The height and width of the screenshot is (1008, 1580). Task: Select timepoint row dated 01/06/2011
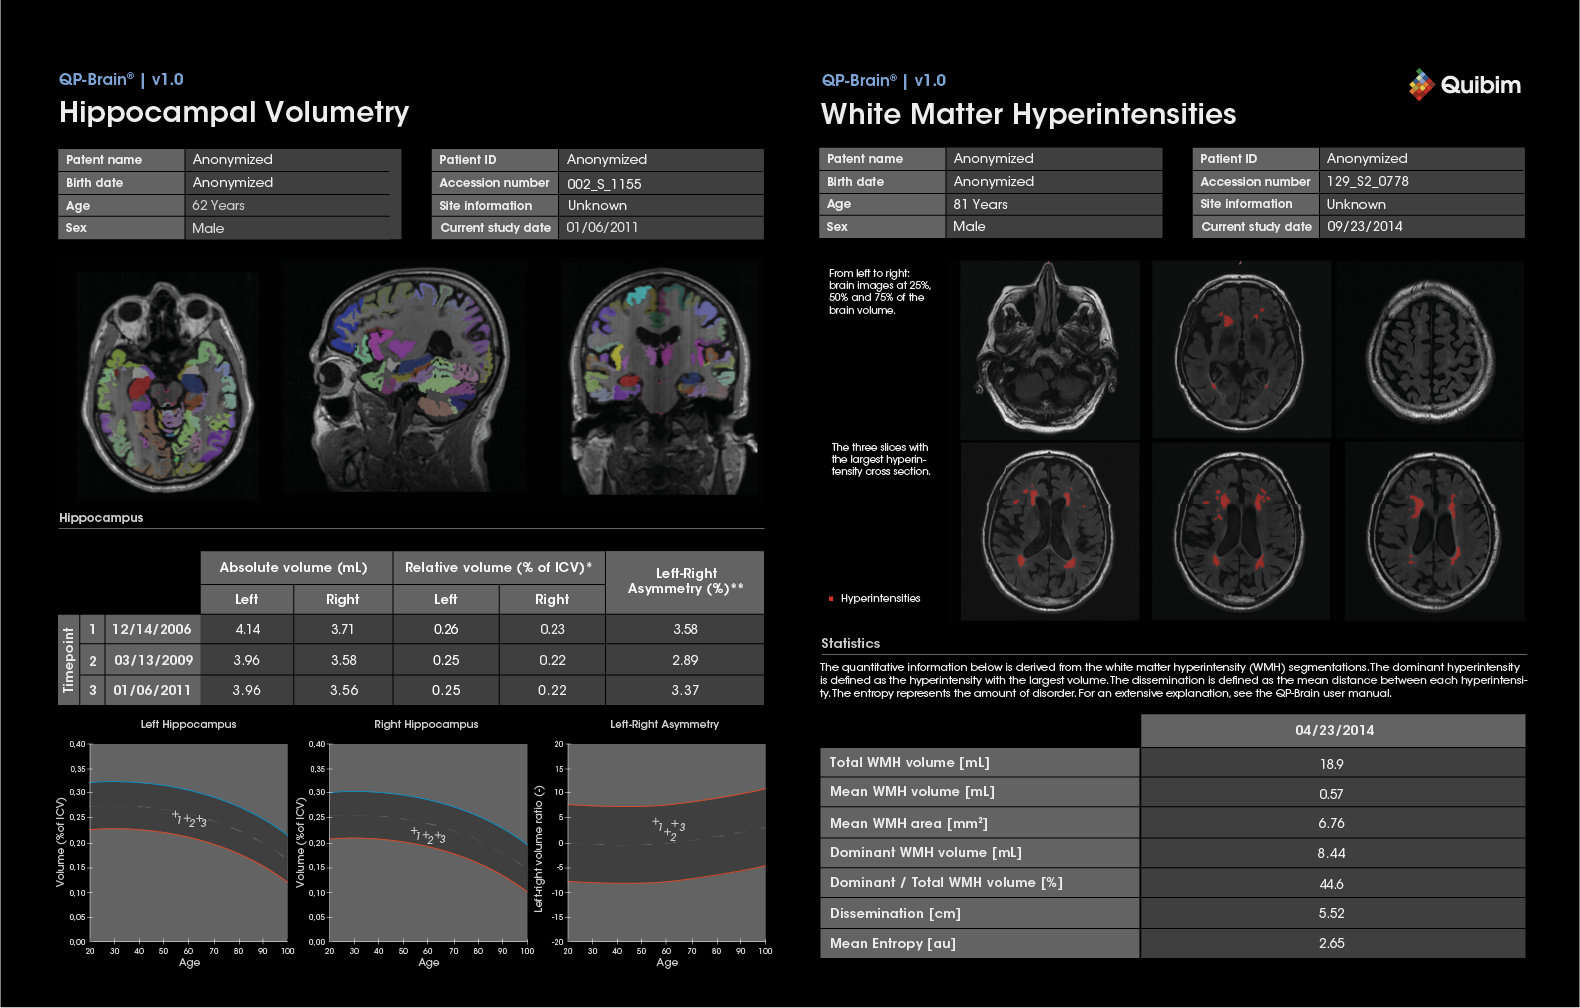[x=152, y=690]
